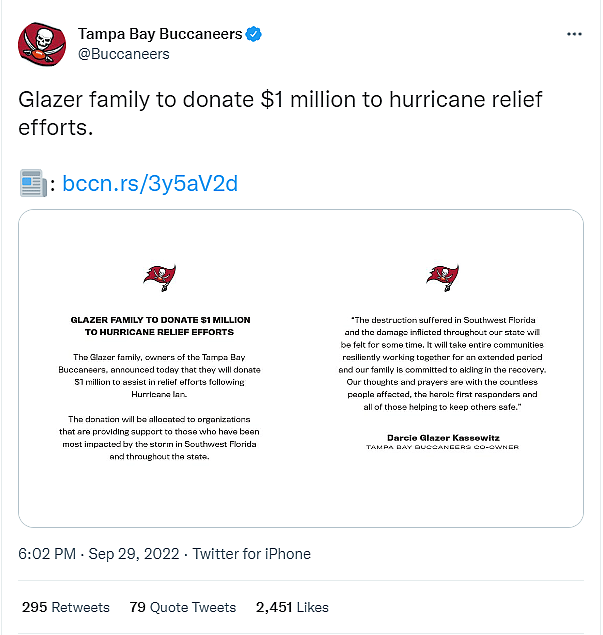Click the Buccaneers flag logo in right image
The width and height of the screenshot is (603, 635).
442,277
